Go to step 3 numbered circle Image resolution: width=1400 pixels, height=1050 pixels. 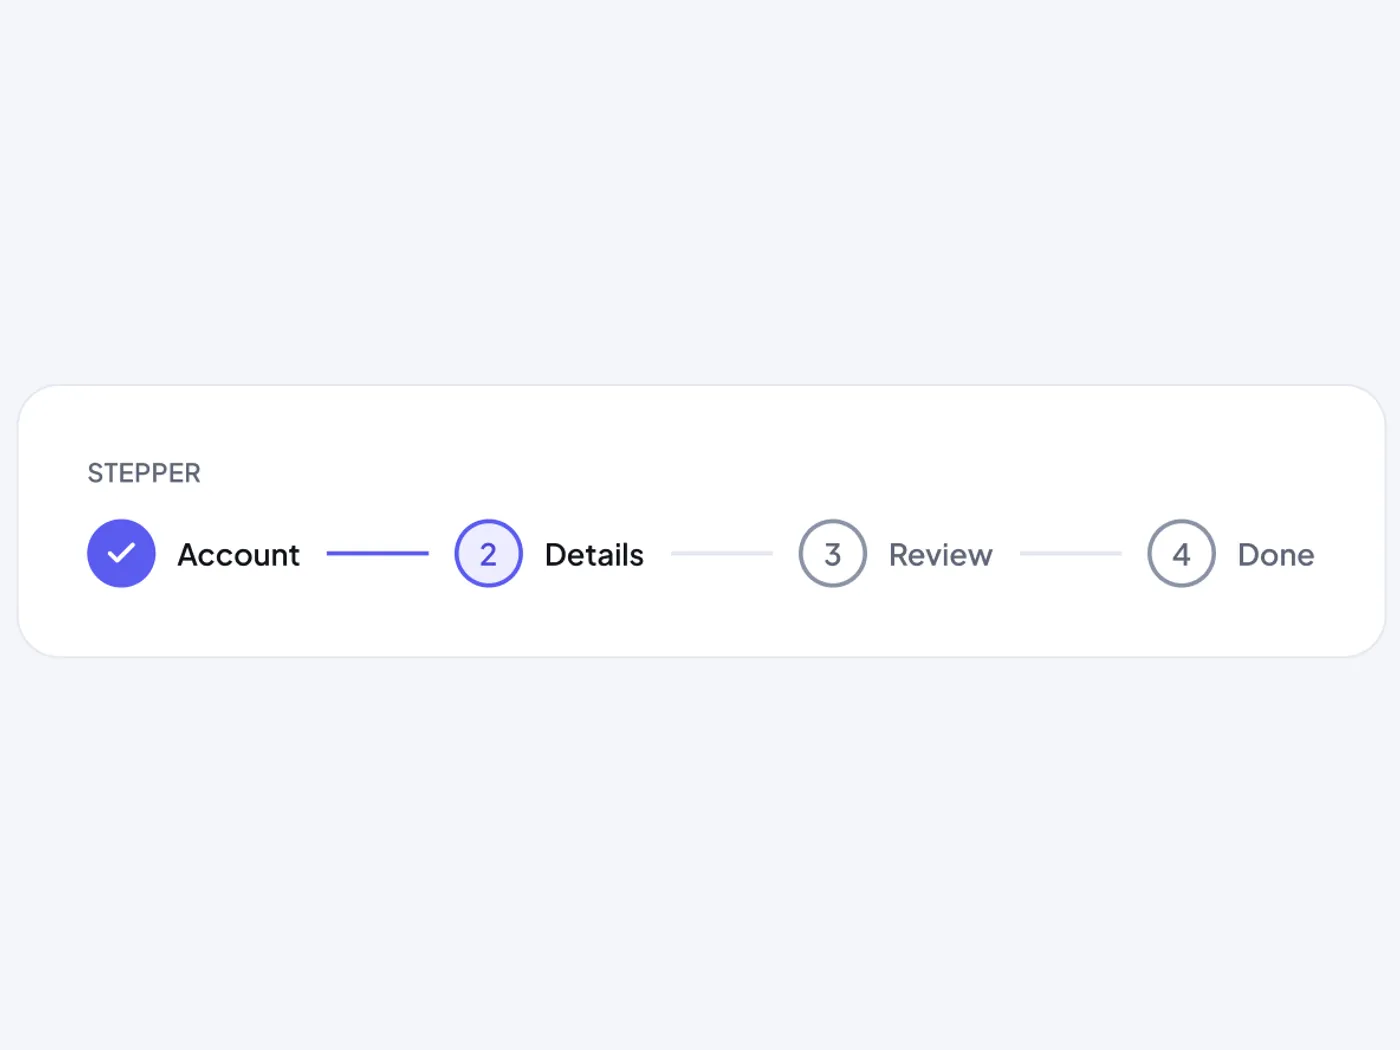(x=832, y=553)
